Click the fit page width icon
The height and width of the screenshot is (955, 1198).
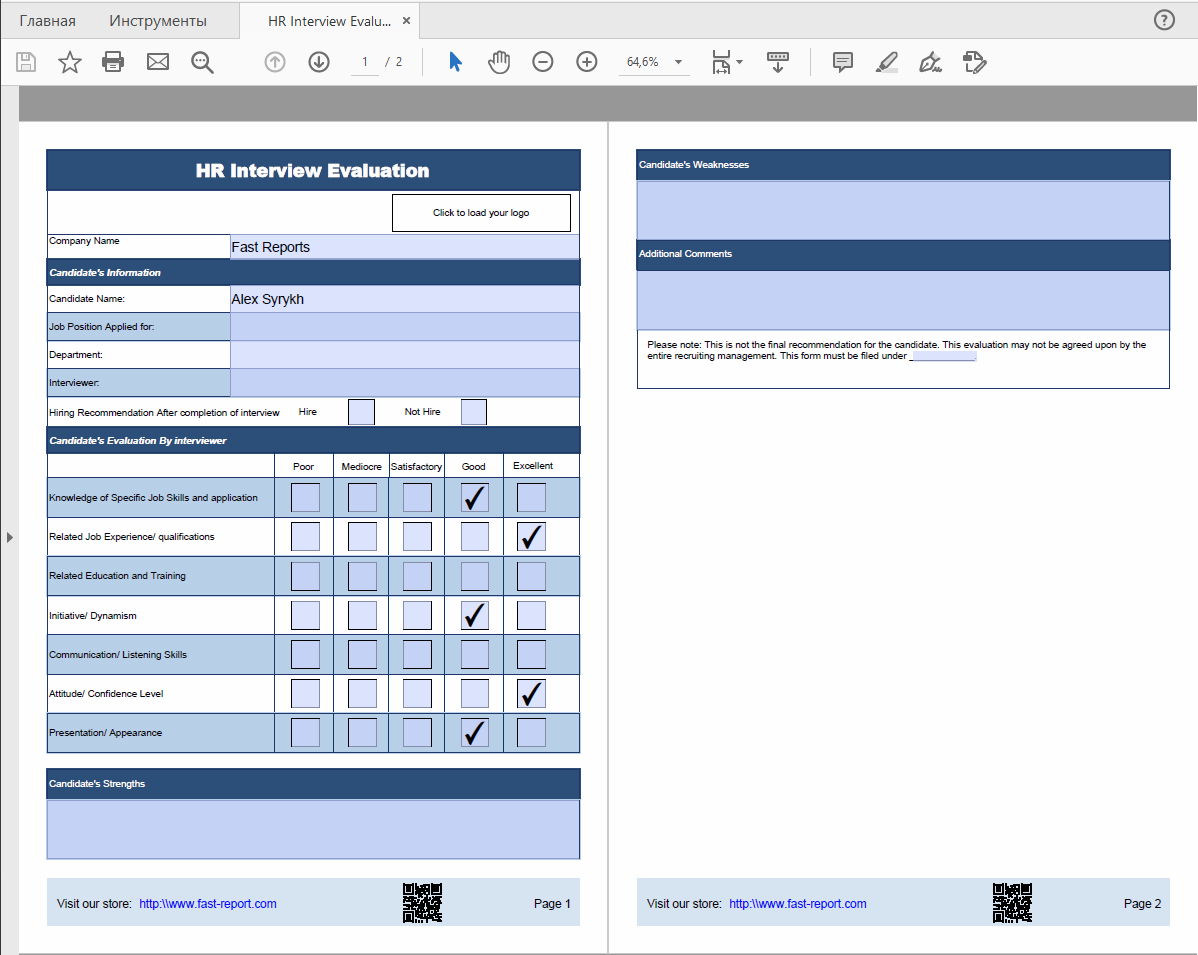(720, 62)
